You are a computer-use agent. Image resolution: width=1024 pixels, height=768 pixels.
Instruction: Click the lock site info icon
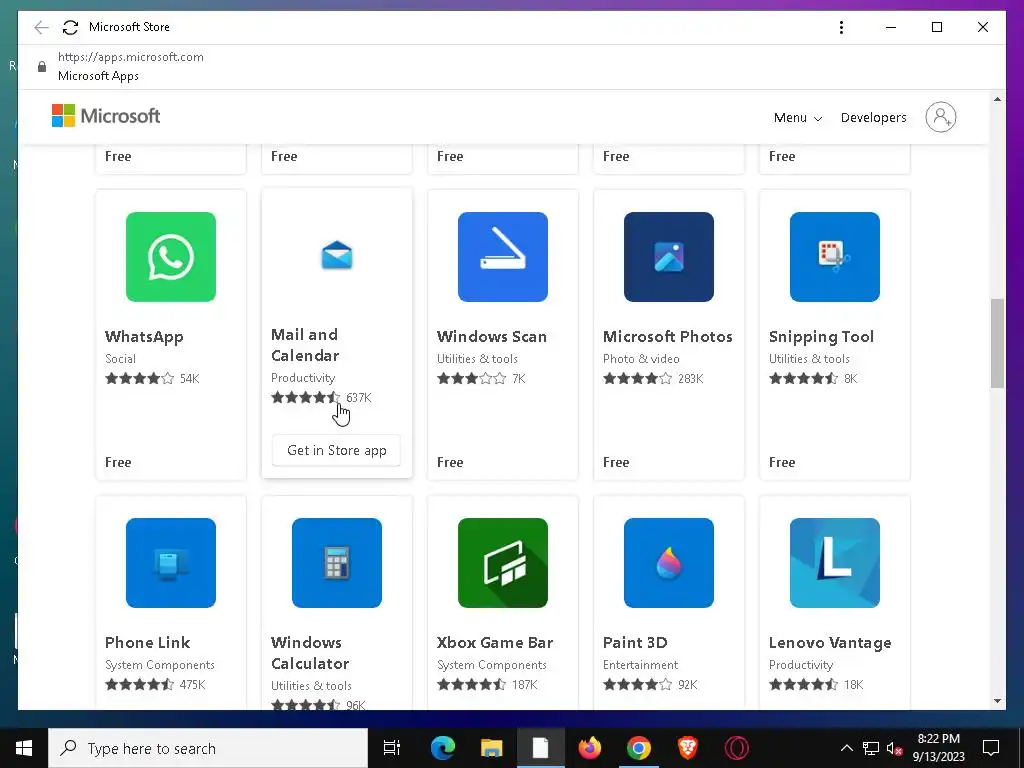click(42, 67)
